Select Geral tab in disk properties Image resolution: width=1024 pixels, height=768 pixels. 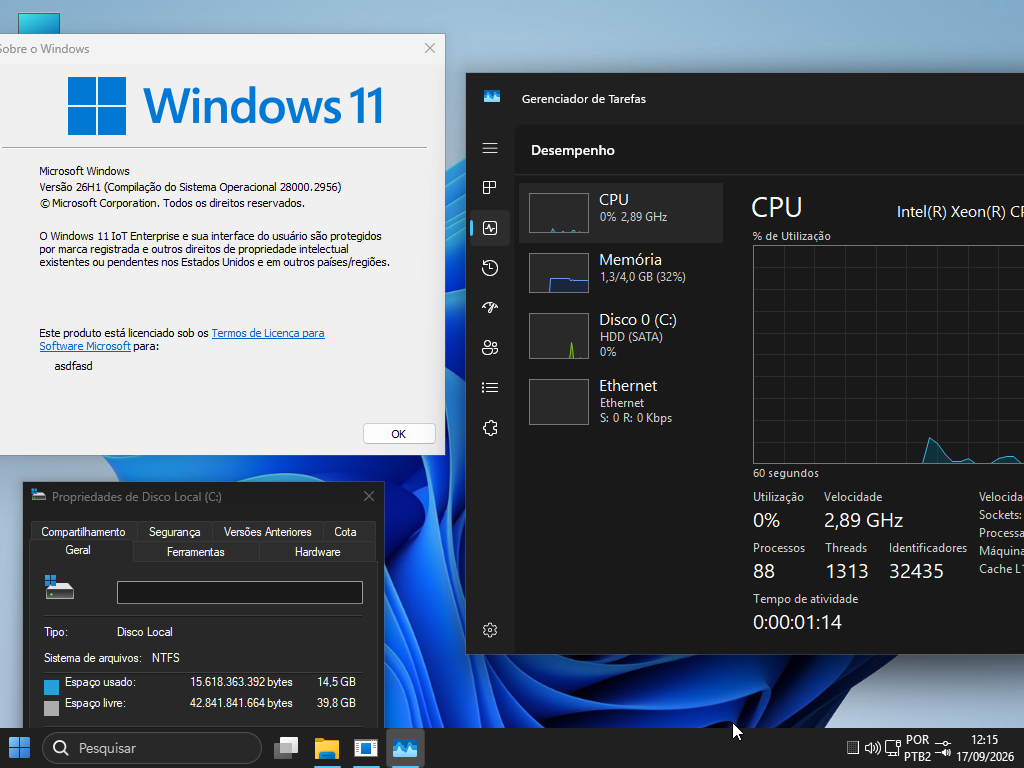(78, 551)
